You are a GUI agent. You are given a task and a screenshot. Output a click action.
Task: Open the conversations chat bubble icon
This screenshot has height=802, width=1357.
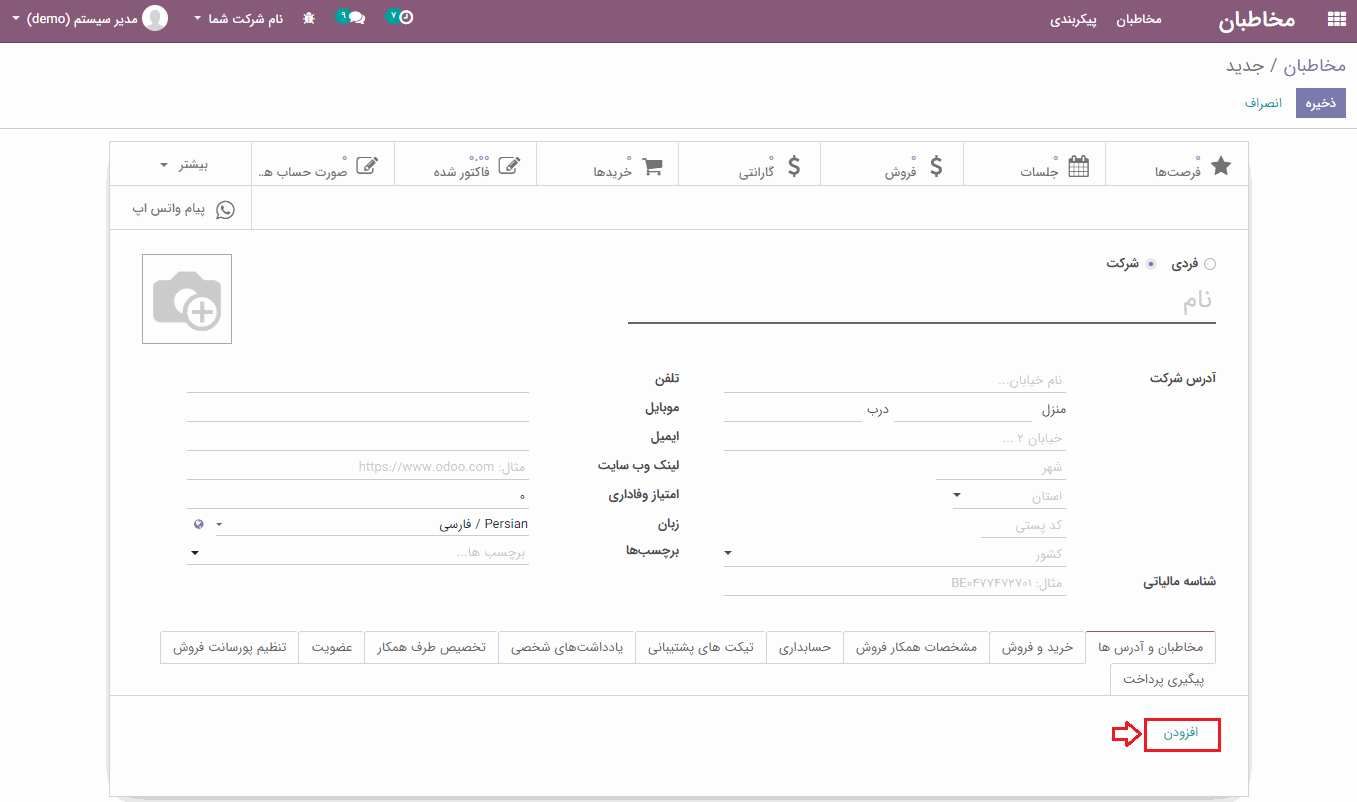352,18
